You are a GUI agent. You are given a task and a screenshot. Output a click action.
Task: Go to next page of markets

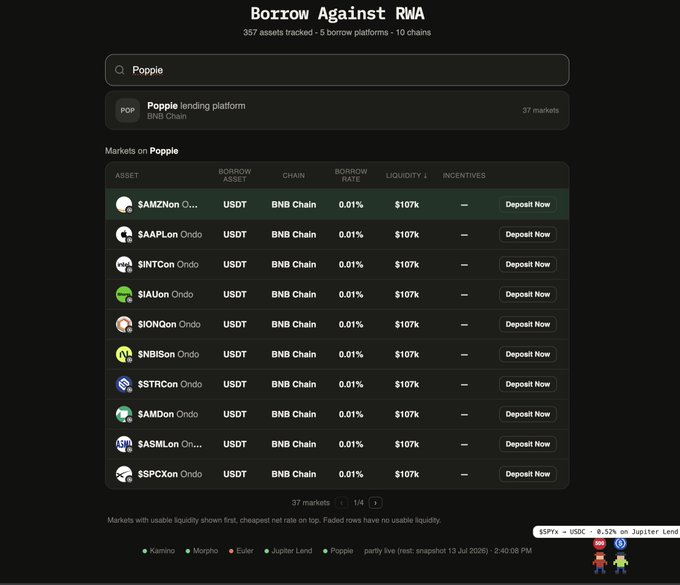coord(376,503)
